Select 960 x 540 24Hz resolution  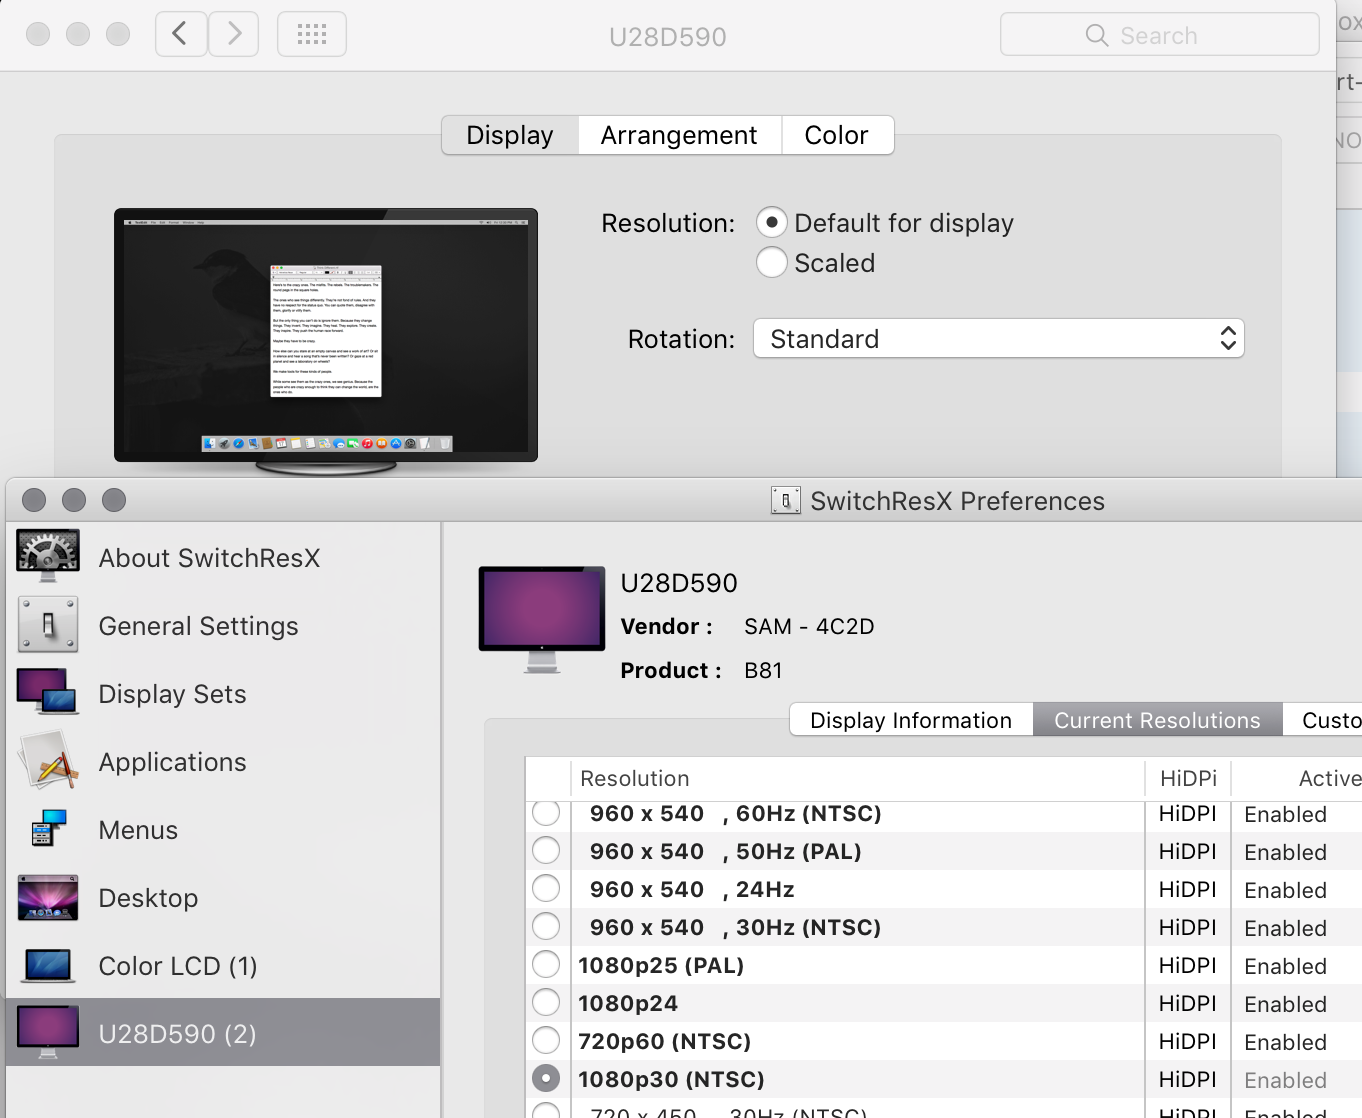click(x=546, y=889)
